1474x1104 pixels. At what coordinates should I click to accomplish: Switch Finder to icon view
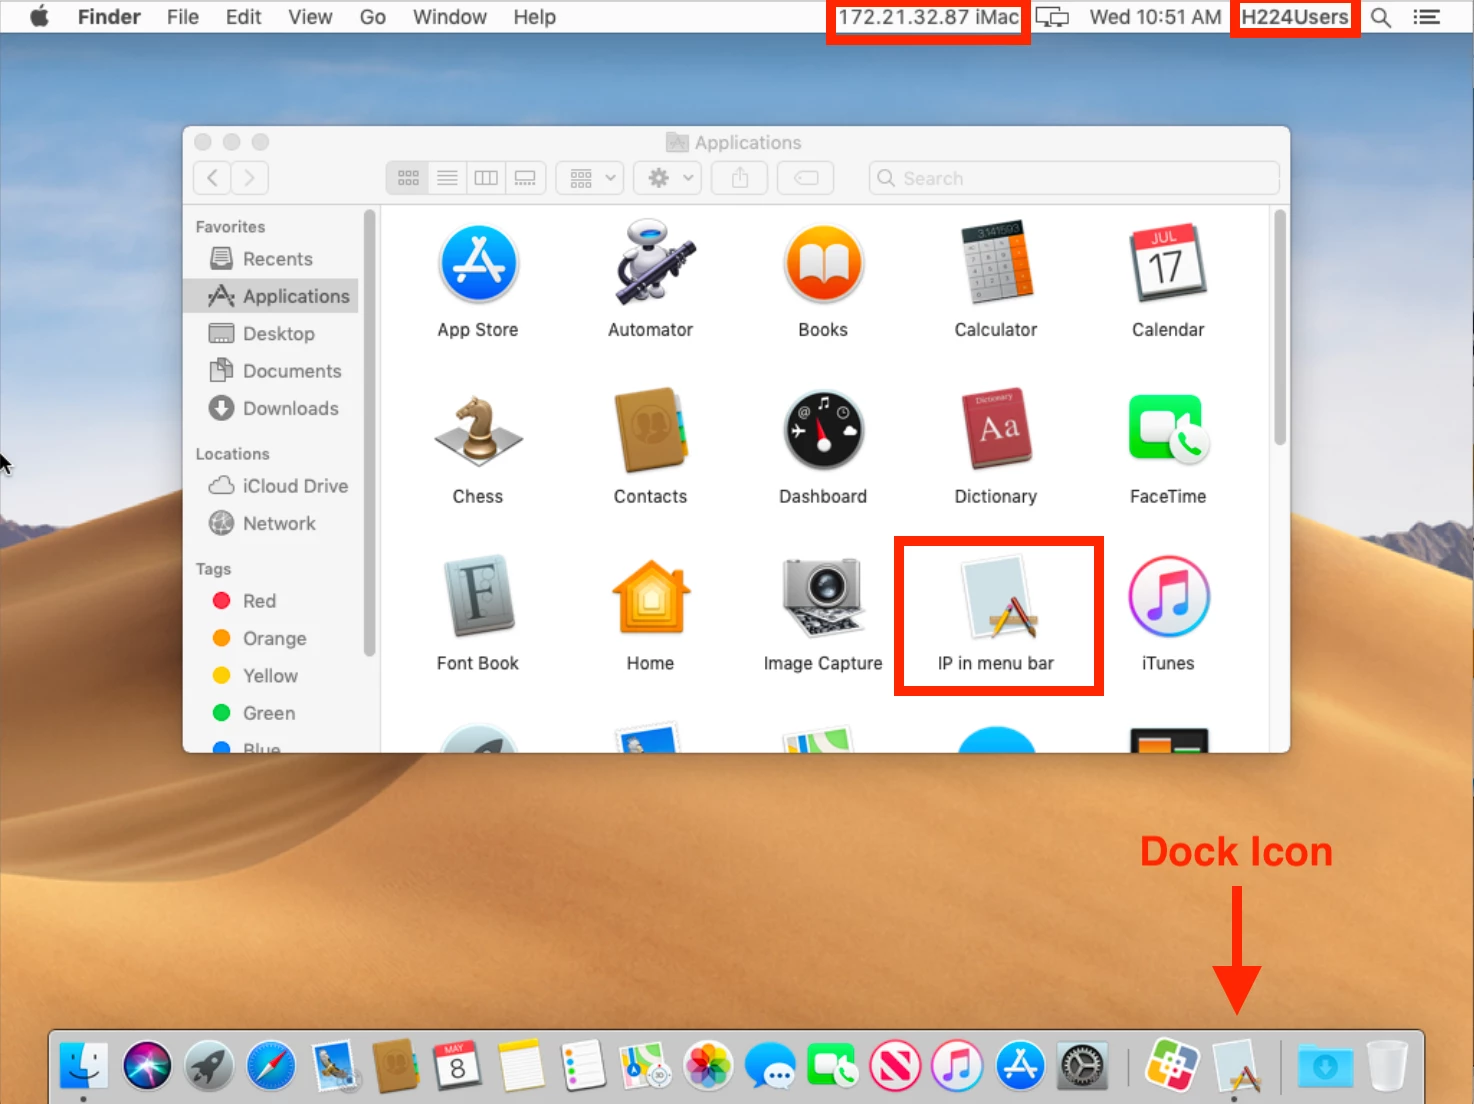click(408, 178)
